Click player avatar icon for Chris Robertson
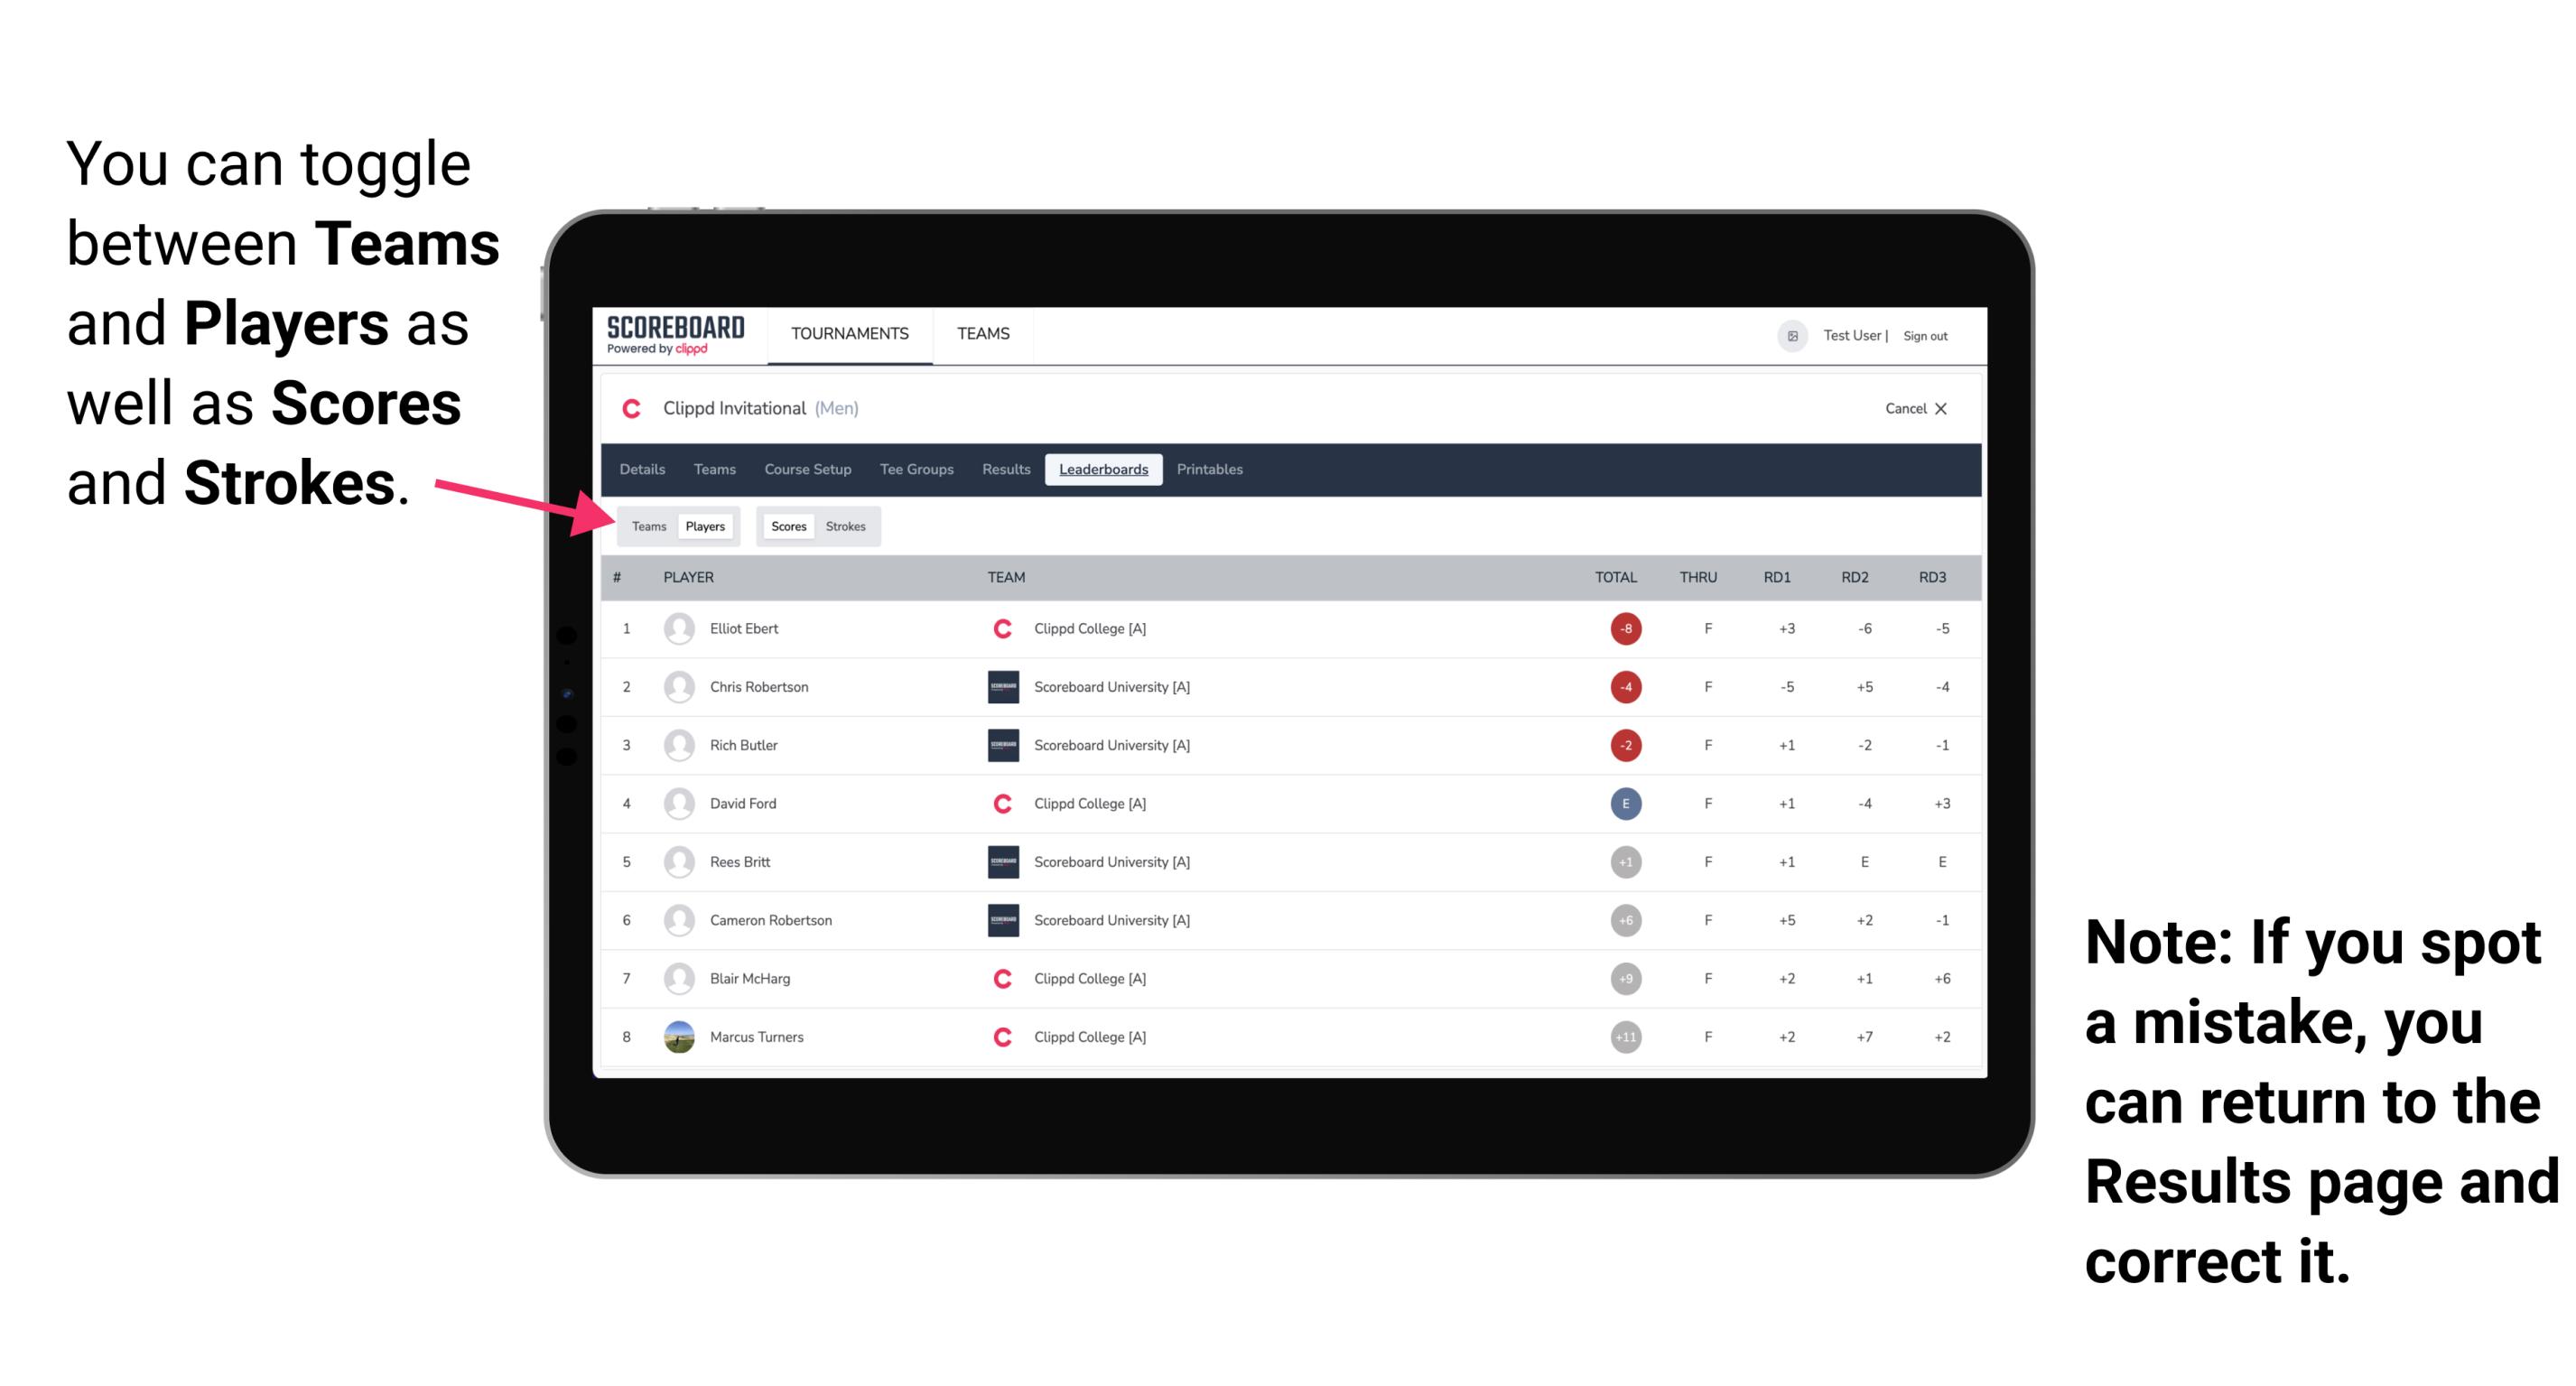 (x=679, y=688)
